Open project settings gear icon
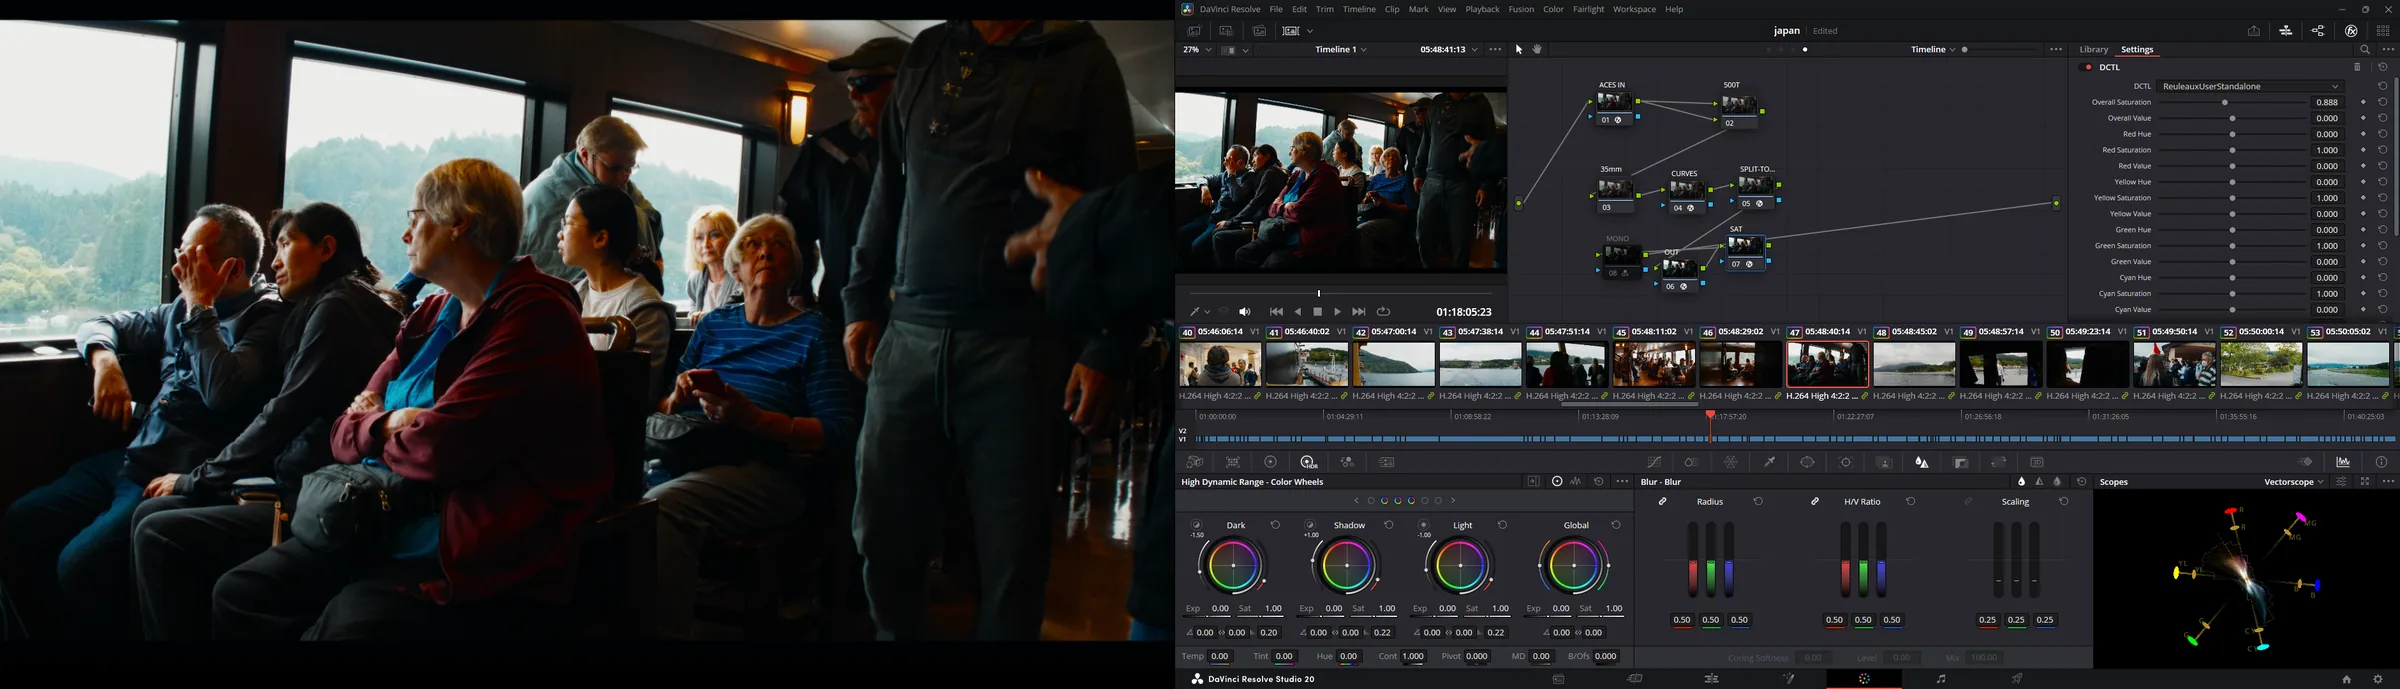 click(x=2378, y=679)
